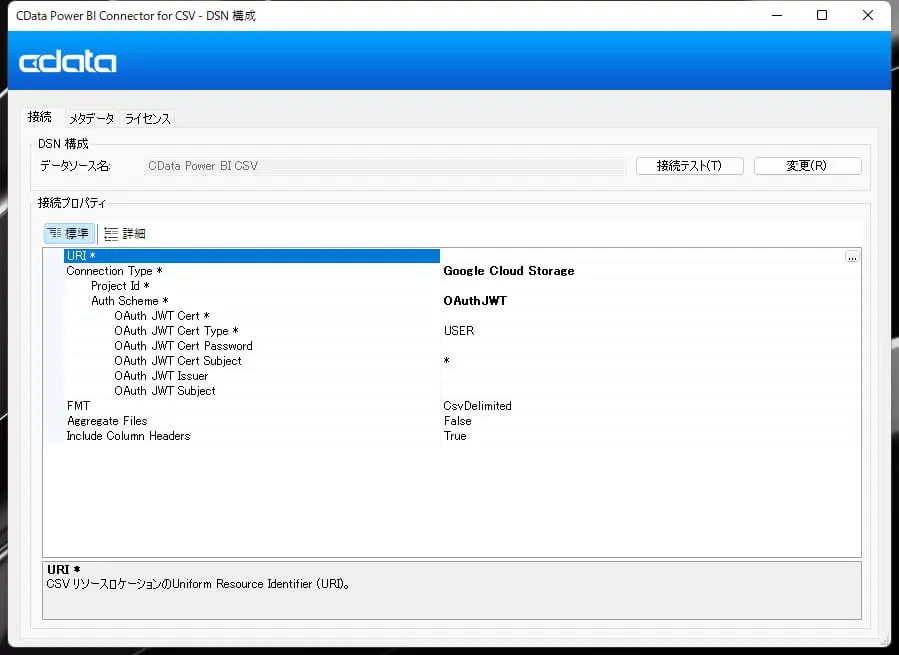899x655 pixels.
Task: Click the Google Cloud Storage value
Action: (509, 271)
